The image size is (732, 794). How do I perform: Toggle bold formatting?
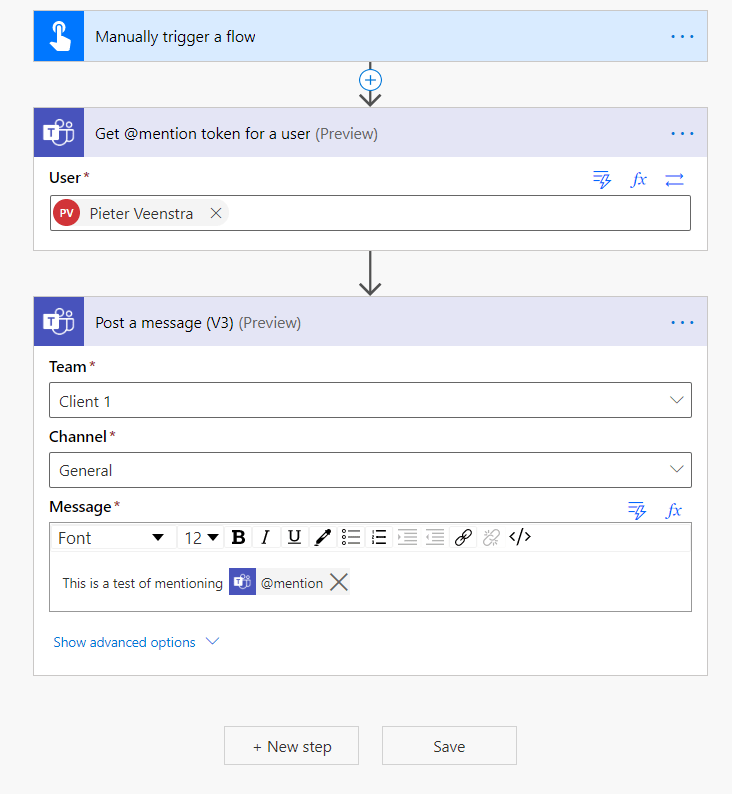[x=238, y=537]
